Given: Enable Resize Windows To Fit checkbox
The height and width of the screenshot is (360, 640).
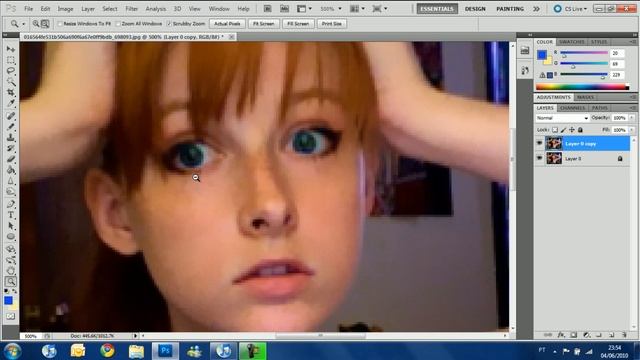Looking at the screenshot, I should pos(60,24).
